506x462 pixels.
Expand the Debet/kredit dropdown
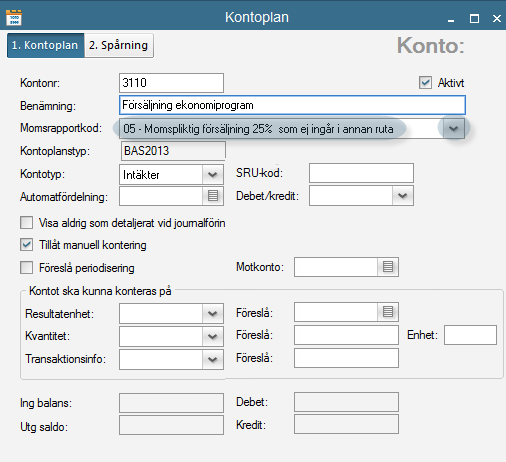pyautogui.click(x=402, y=195)
